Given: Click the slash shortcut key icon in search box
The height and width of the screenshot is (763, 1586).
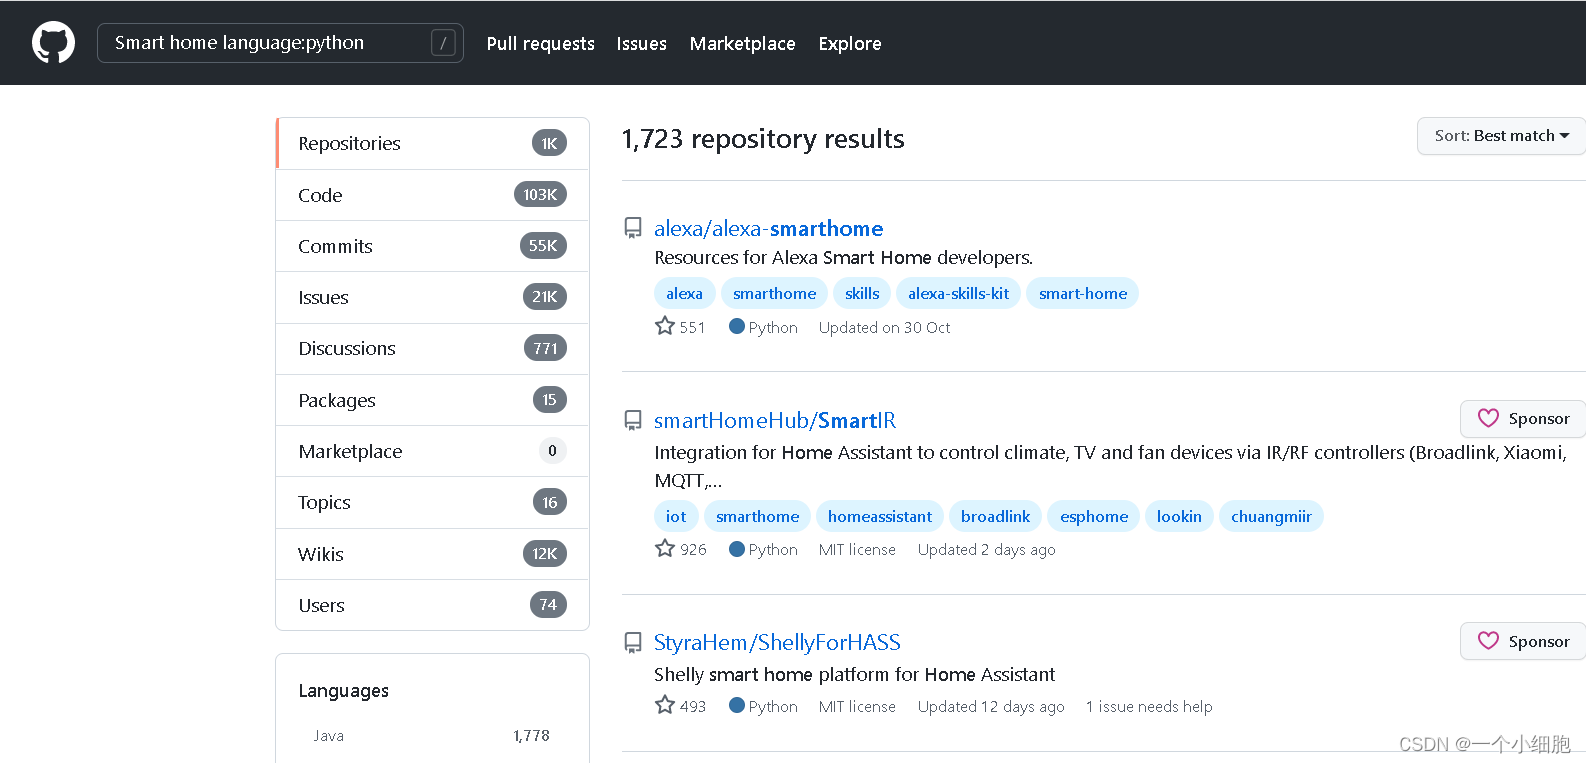Looking at the screenshot, I should click(443, 43).
